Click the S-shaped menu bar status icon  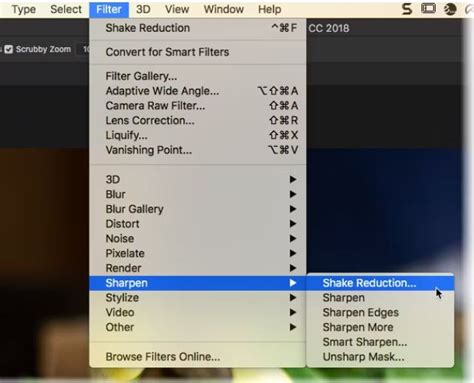coord(407,9)
